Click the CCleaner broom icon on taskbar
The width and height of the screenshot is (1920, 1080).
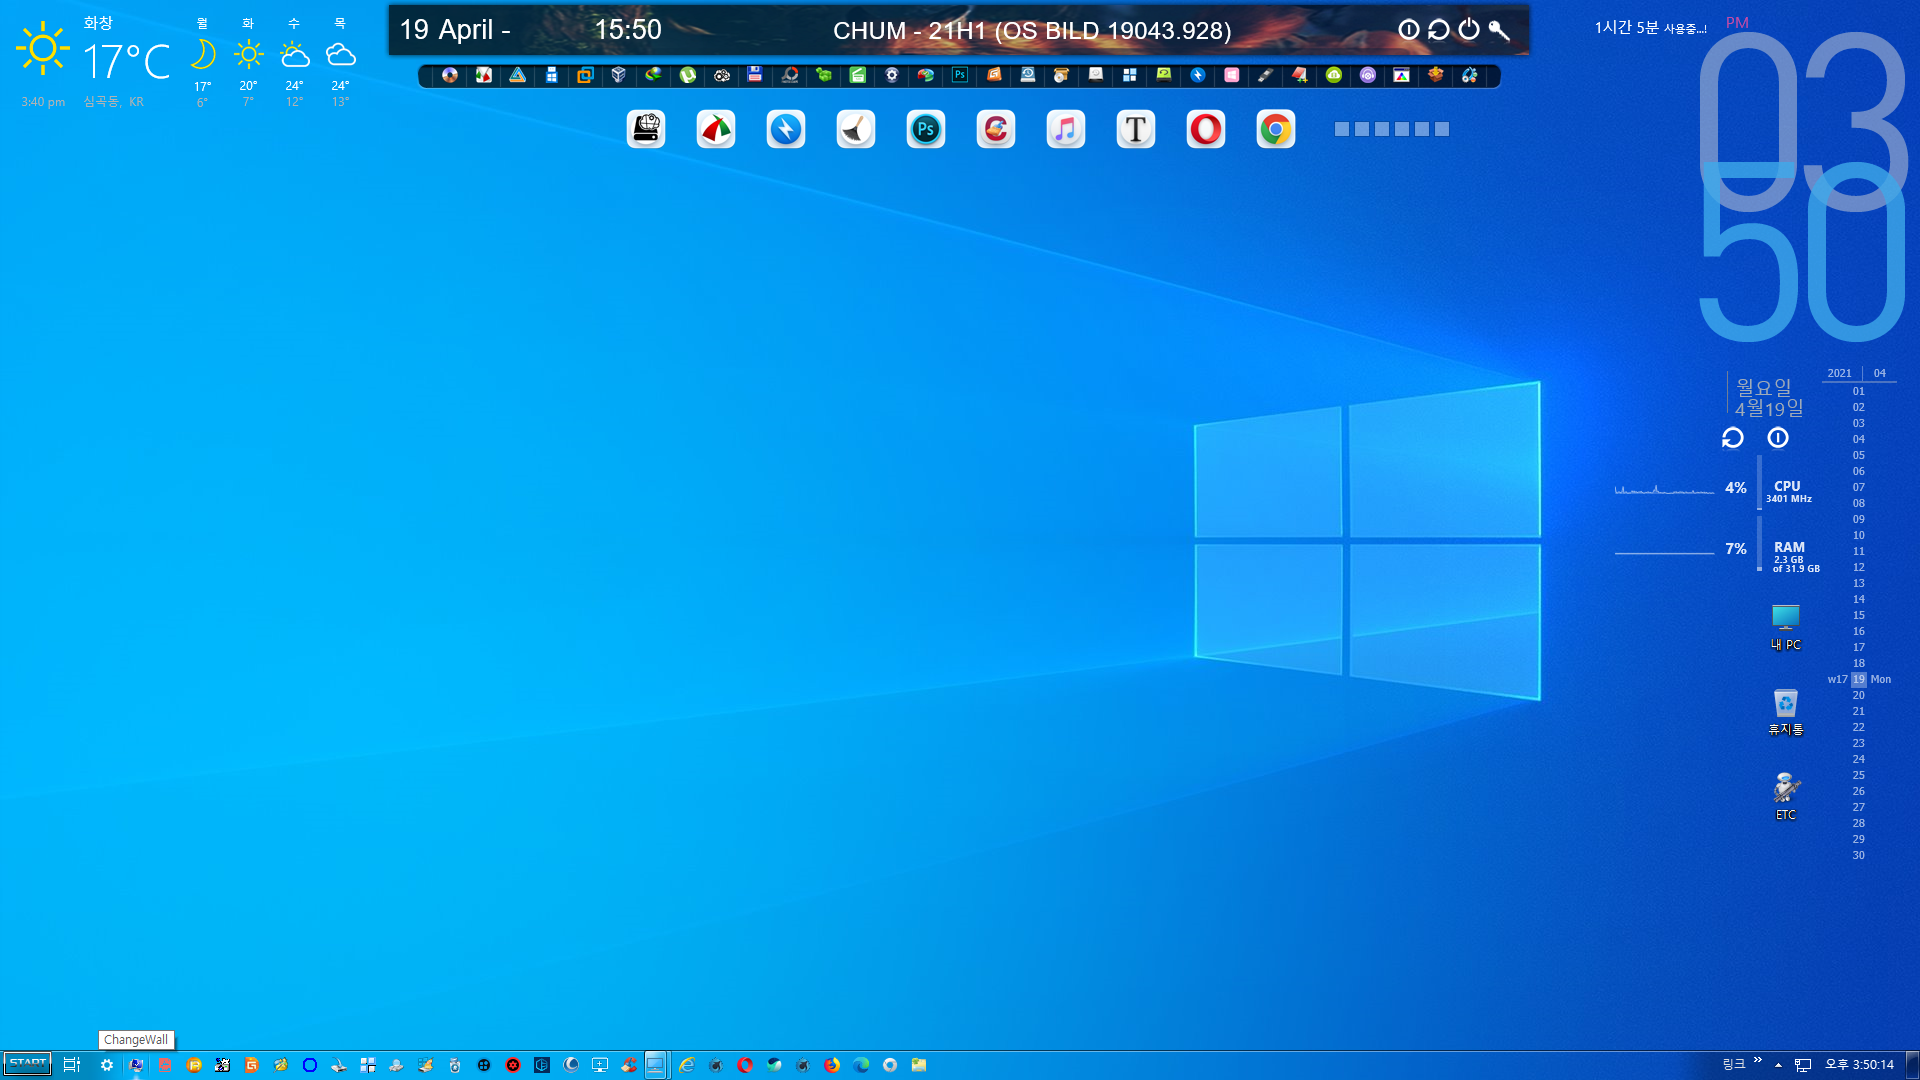click(629, 1065)
